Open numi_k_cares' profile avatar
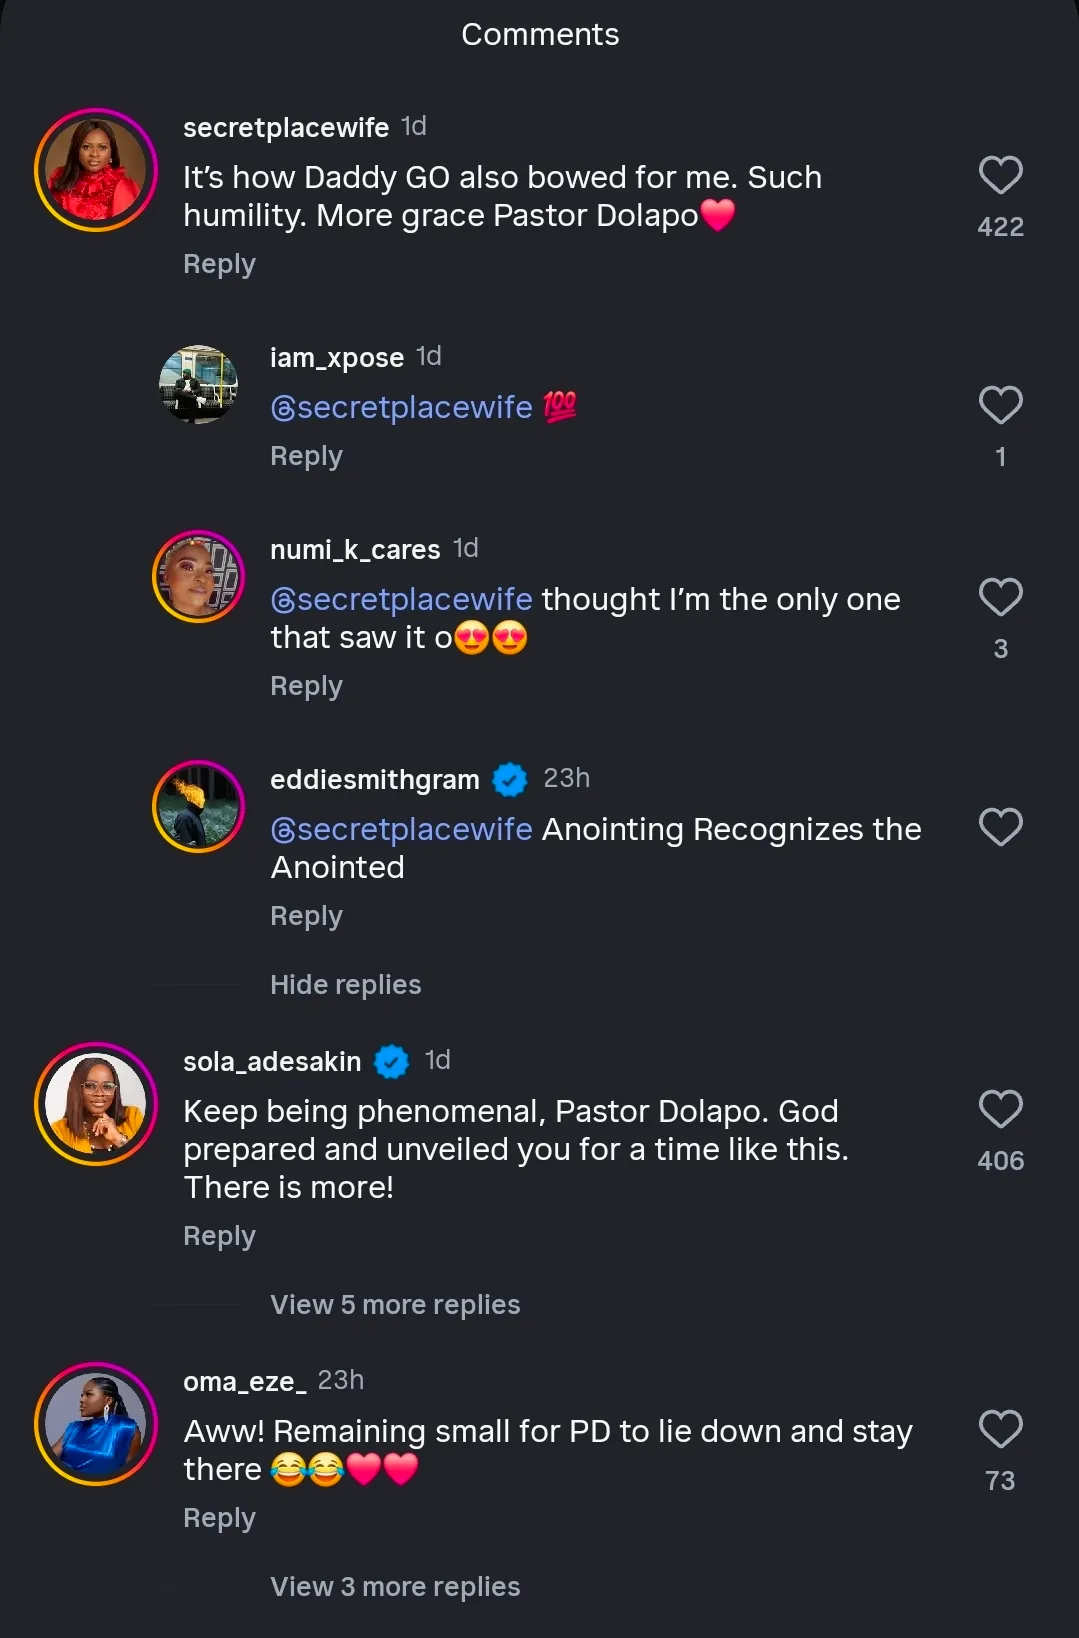This screenshot has width=1079, height=1638. point(198,577)
